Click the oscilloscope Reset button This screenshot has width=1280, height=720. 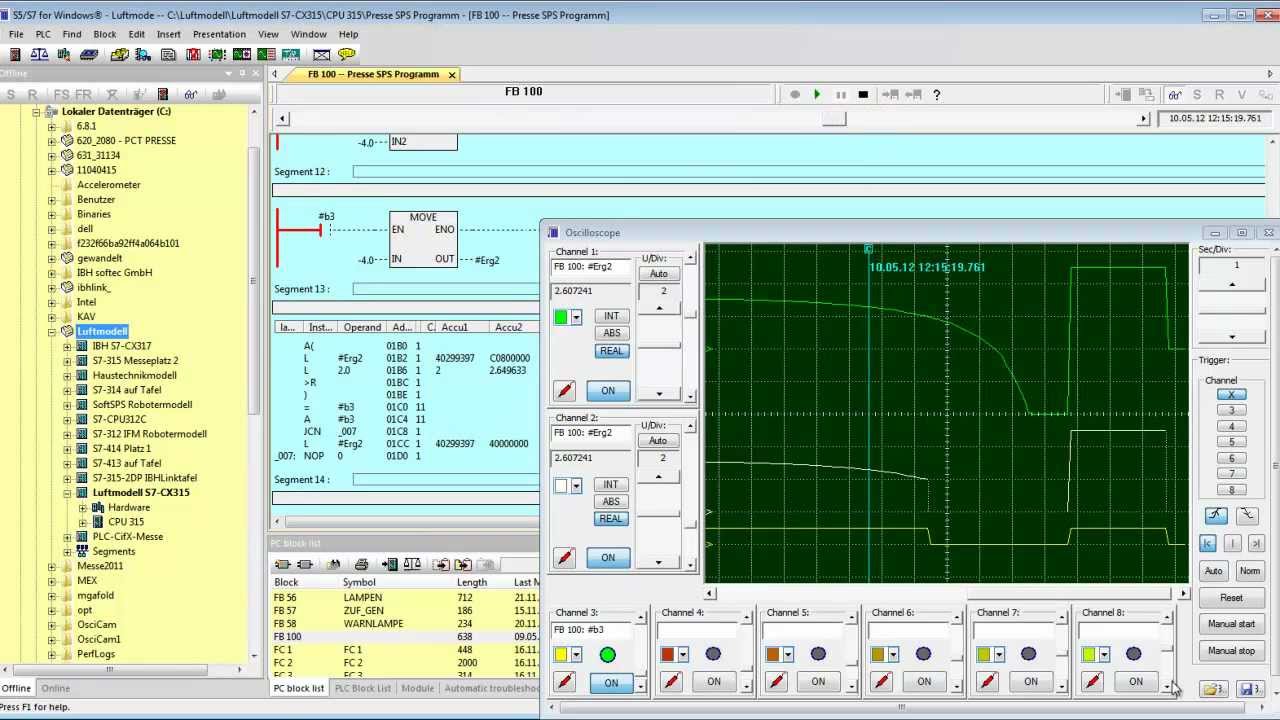(1231, 598)
